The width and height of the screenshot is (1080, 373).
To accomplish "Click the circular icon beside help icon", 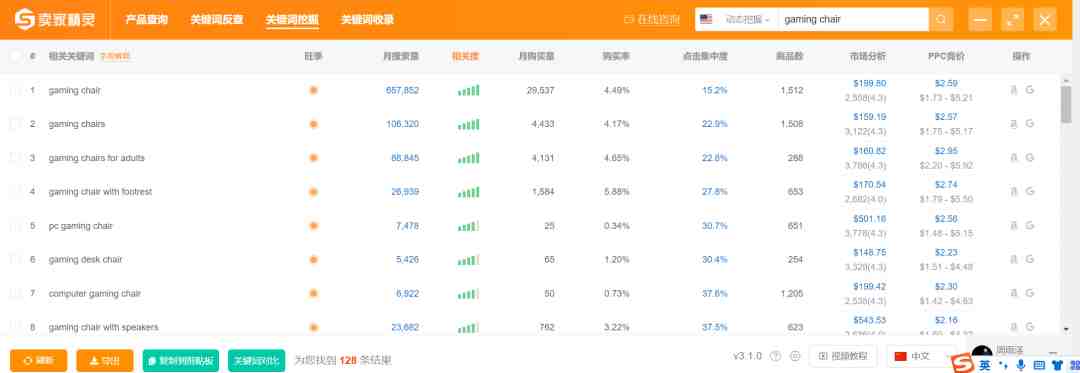I will (795, 356).
